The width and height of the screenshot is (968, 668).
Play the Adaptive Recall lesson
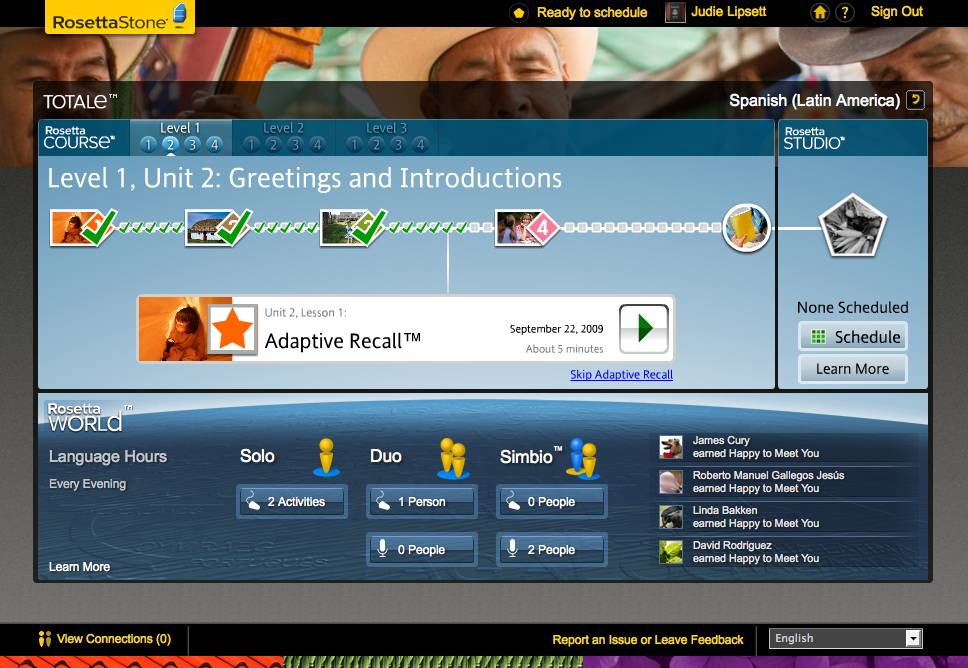tap(644, 328)
